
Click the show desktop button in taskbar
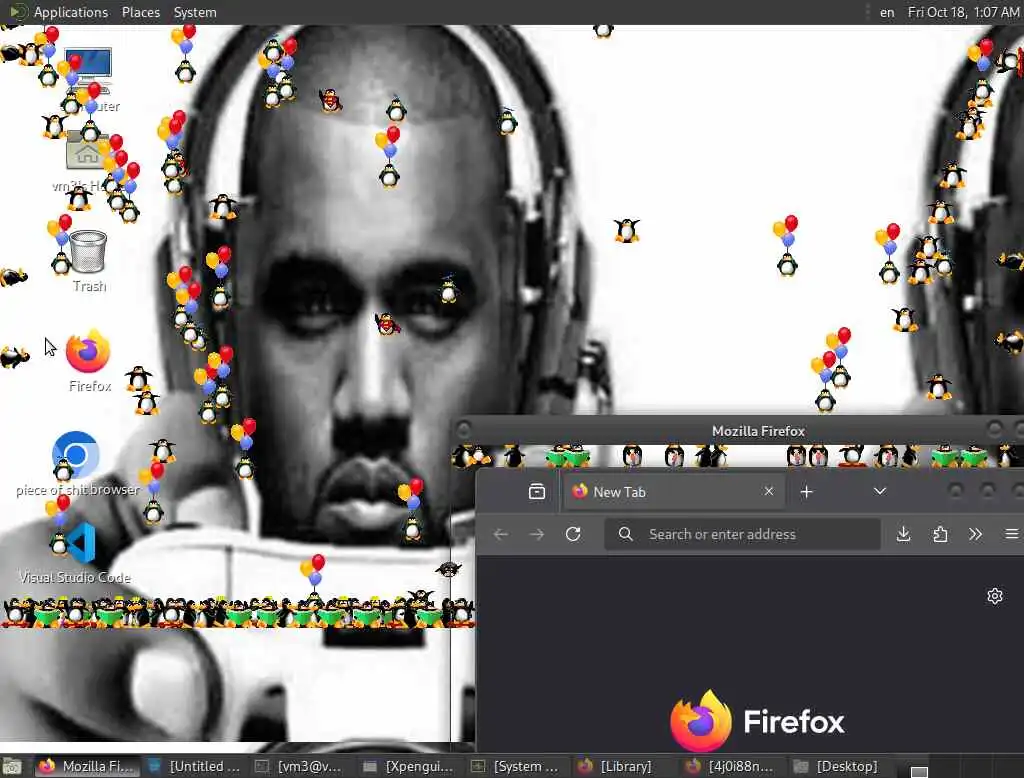12,767
